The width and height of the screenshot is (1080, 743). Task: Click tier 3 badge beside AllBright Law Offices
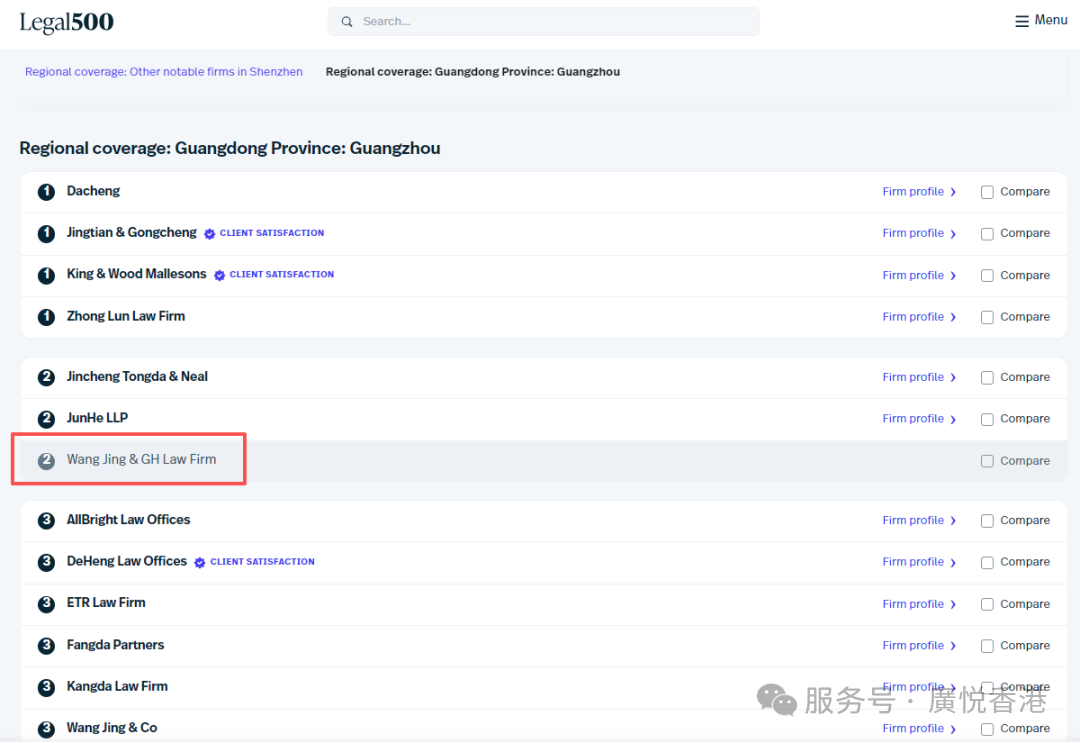tap(46, 521)
